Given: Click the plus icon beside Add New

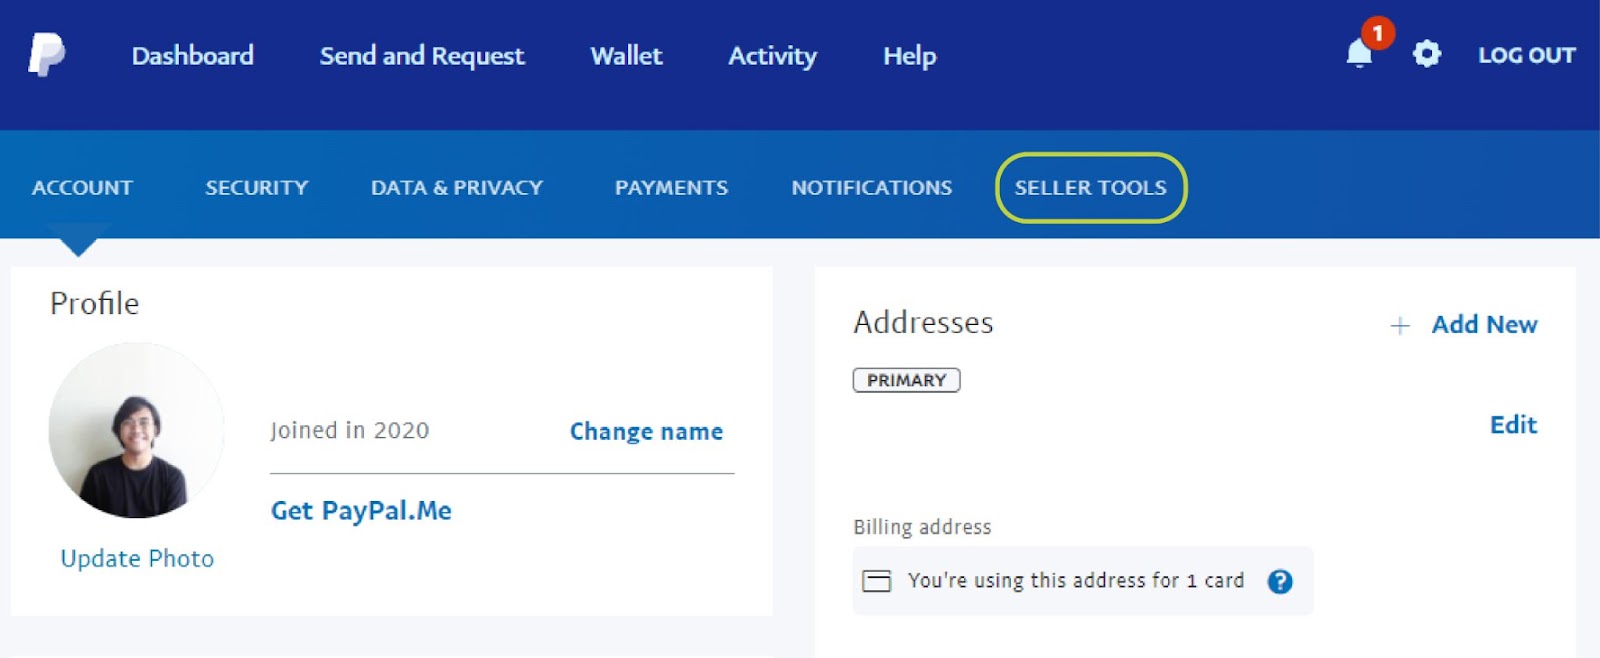Looking at the screenshot, I should click(1400, 325).
